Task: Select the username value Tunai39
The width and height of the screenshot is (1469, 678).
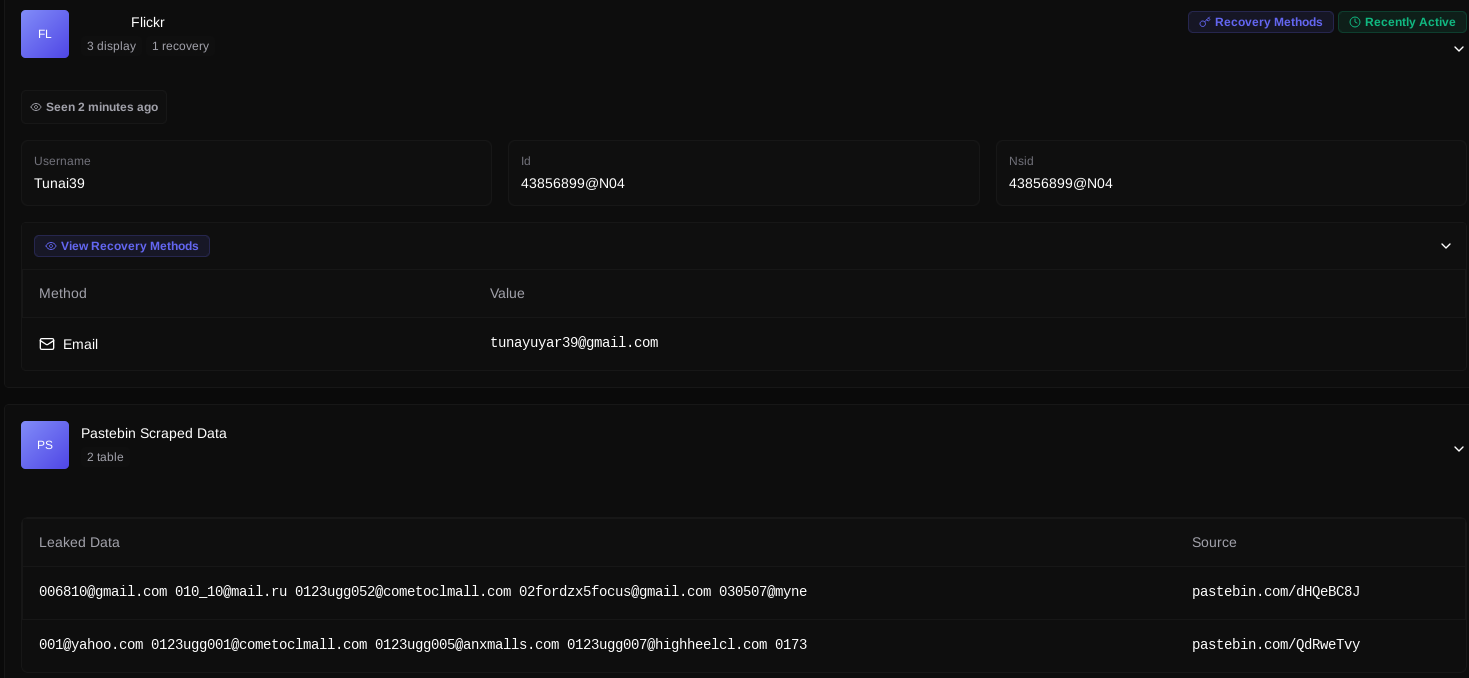Action: [59, 183]
